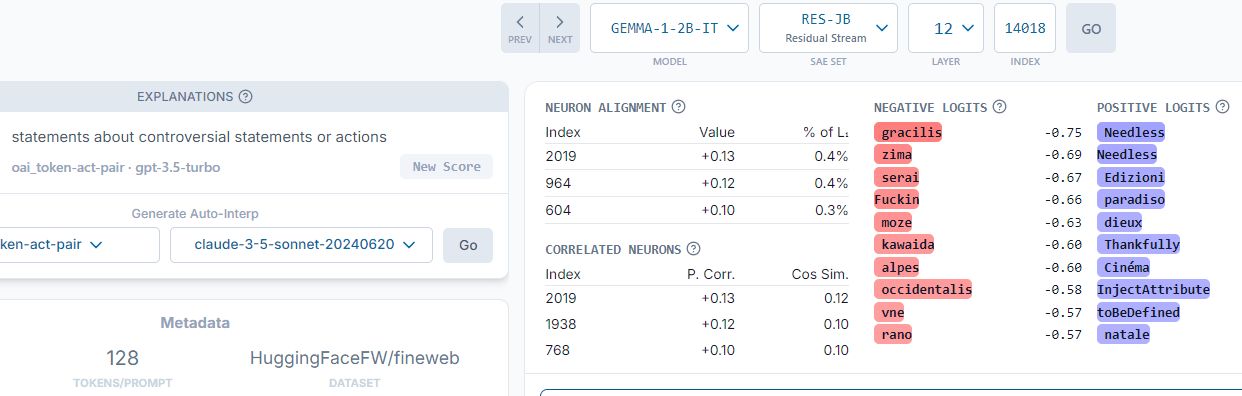Click the New Score button
The width and height of the screenshot is (1242, 396).
coord(446,167)
